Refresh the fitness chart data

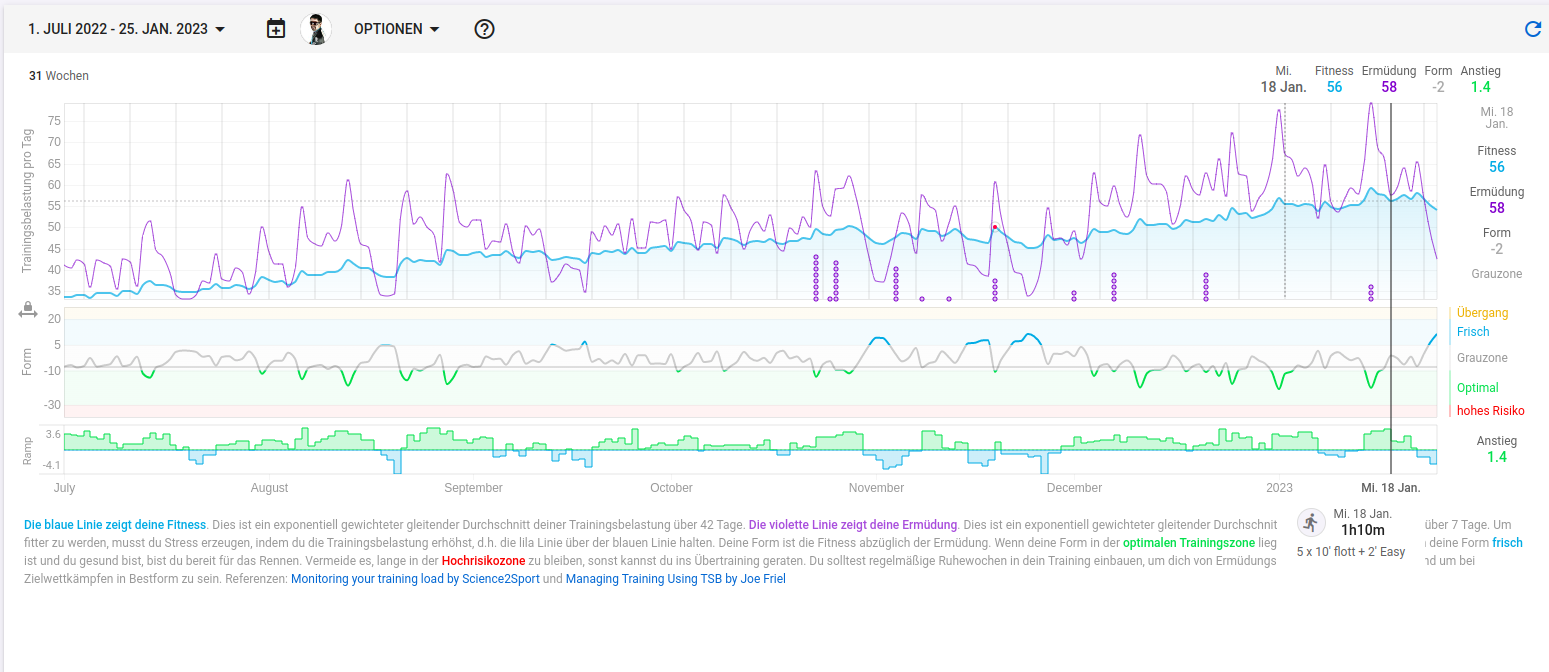pyautogui.click(x=1532, y=29)
